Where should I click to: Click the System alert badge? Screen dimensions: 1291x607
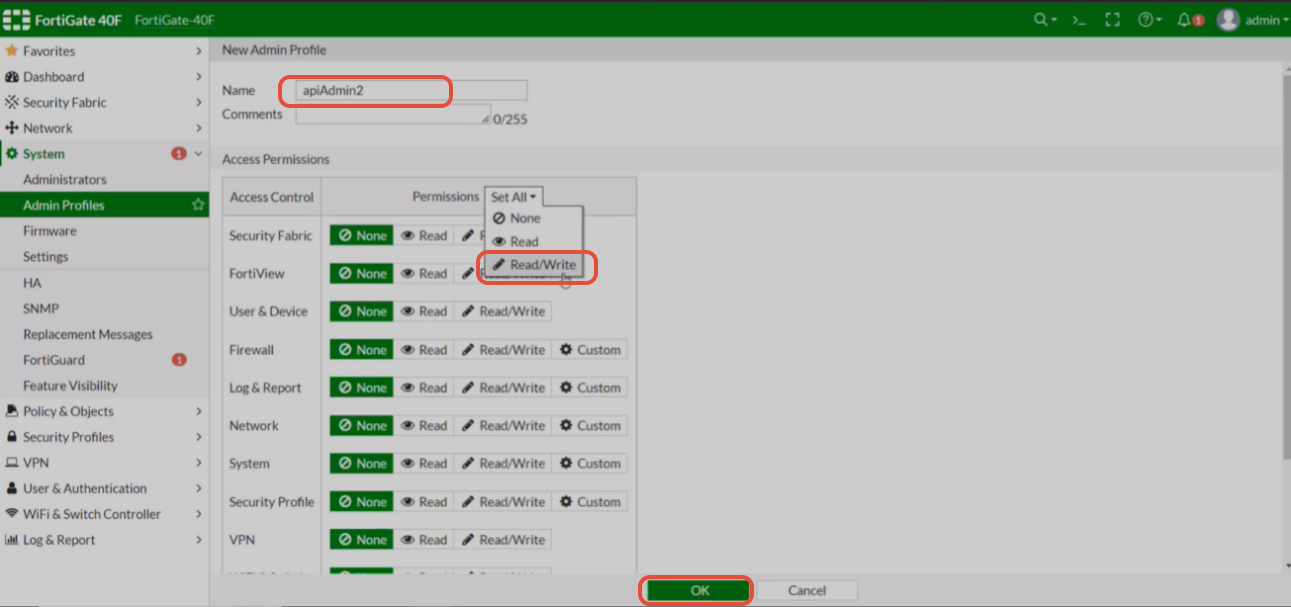179,154
